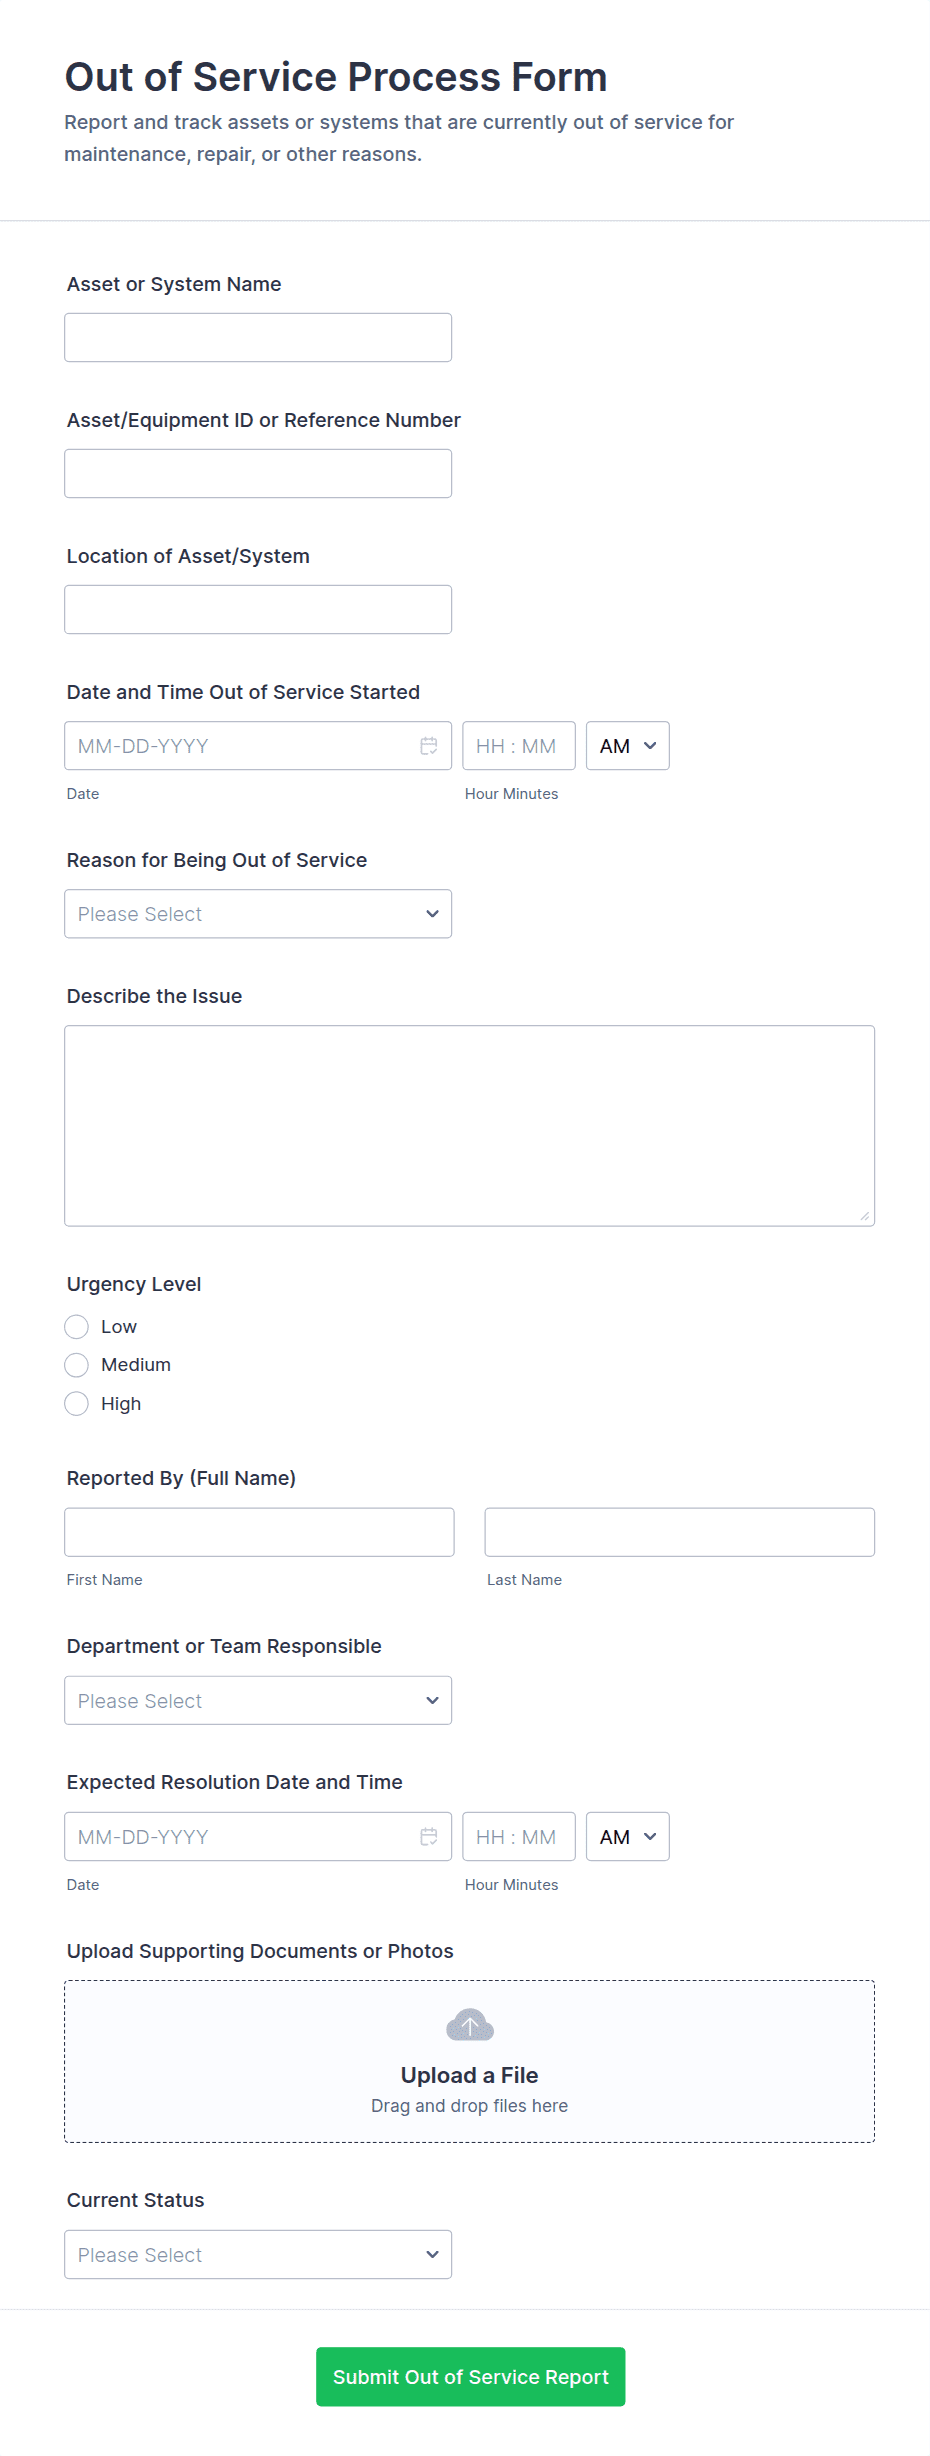The image size is (930, 2456).
Task: Expand Department or Team Responsible dropdown
Action: click(x=258, y=1701)
